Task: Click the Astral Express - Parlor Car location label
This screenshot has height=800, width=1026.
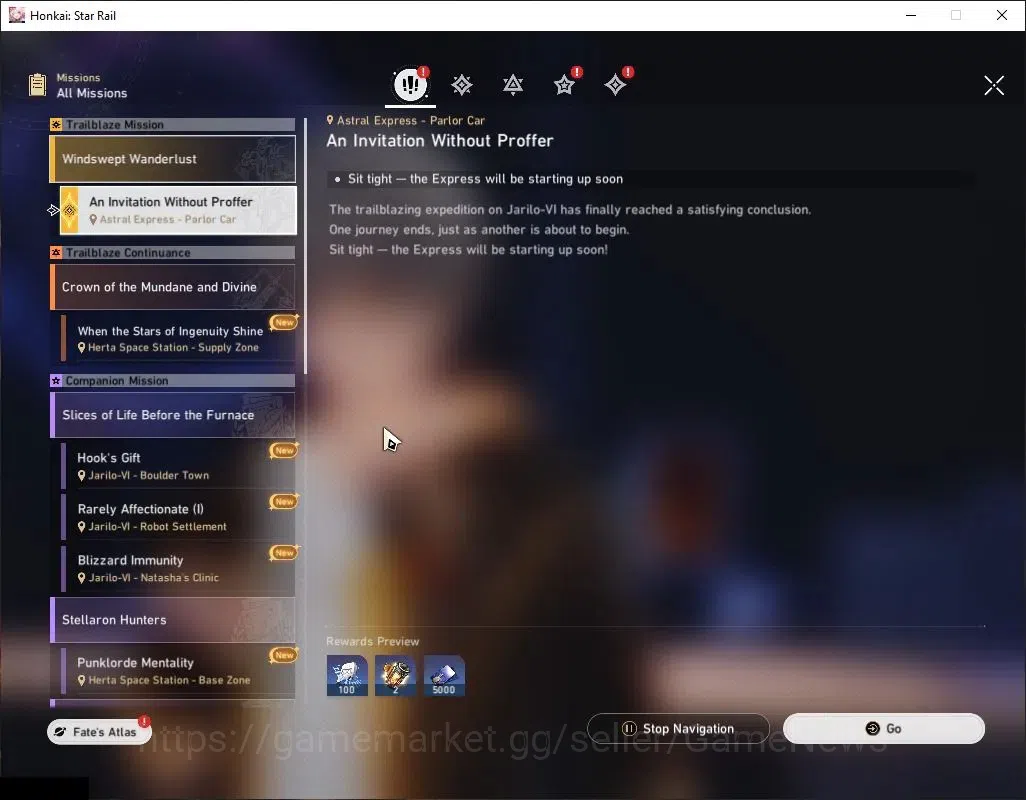Action: 411,120
